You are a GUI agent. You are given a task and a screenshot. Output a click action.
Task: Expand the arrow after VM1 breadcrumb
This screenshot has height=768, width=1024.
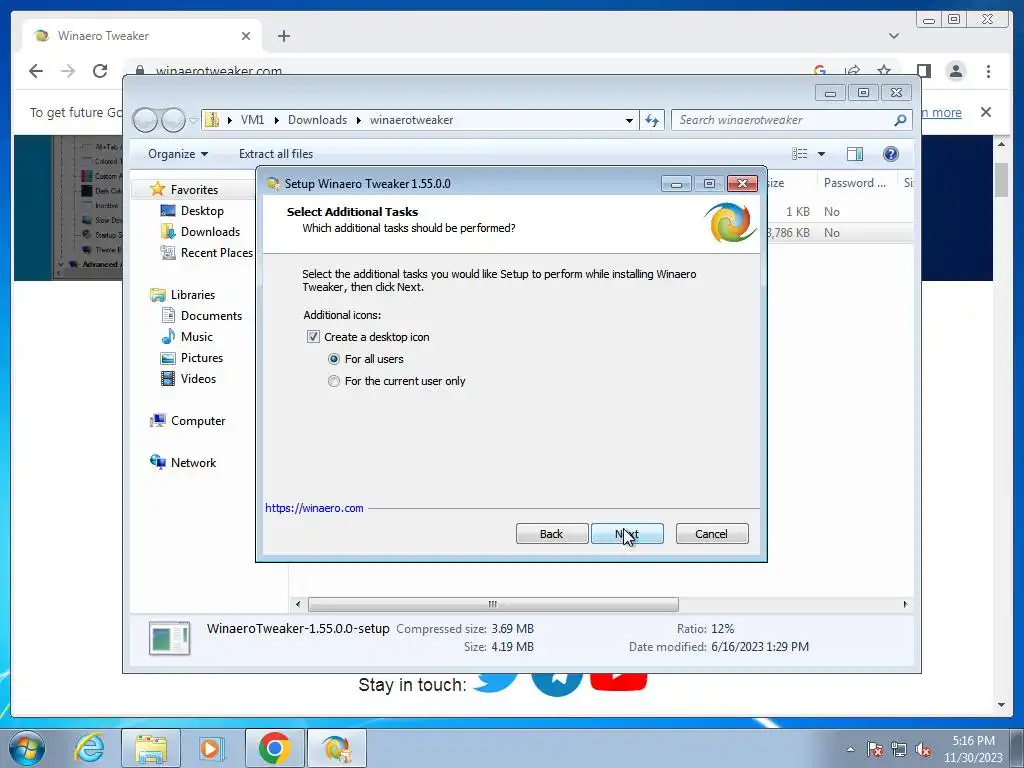pos(276,120)
